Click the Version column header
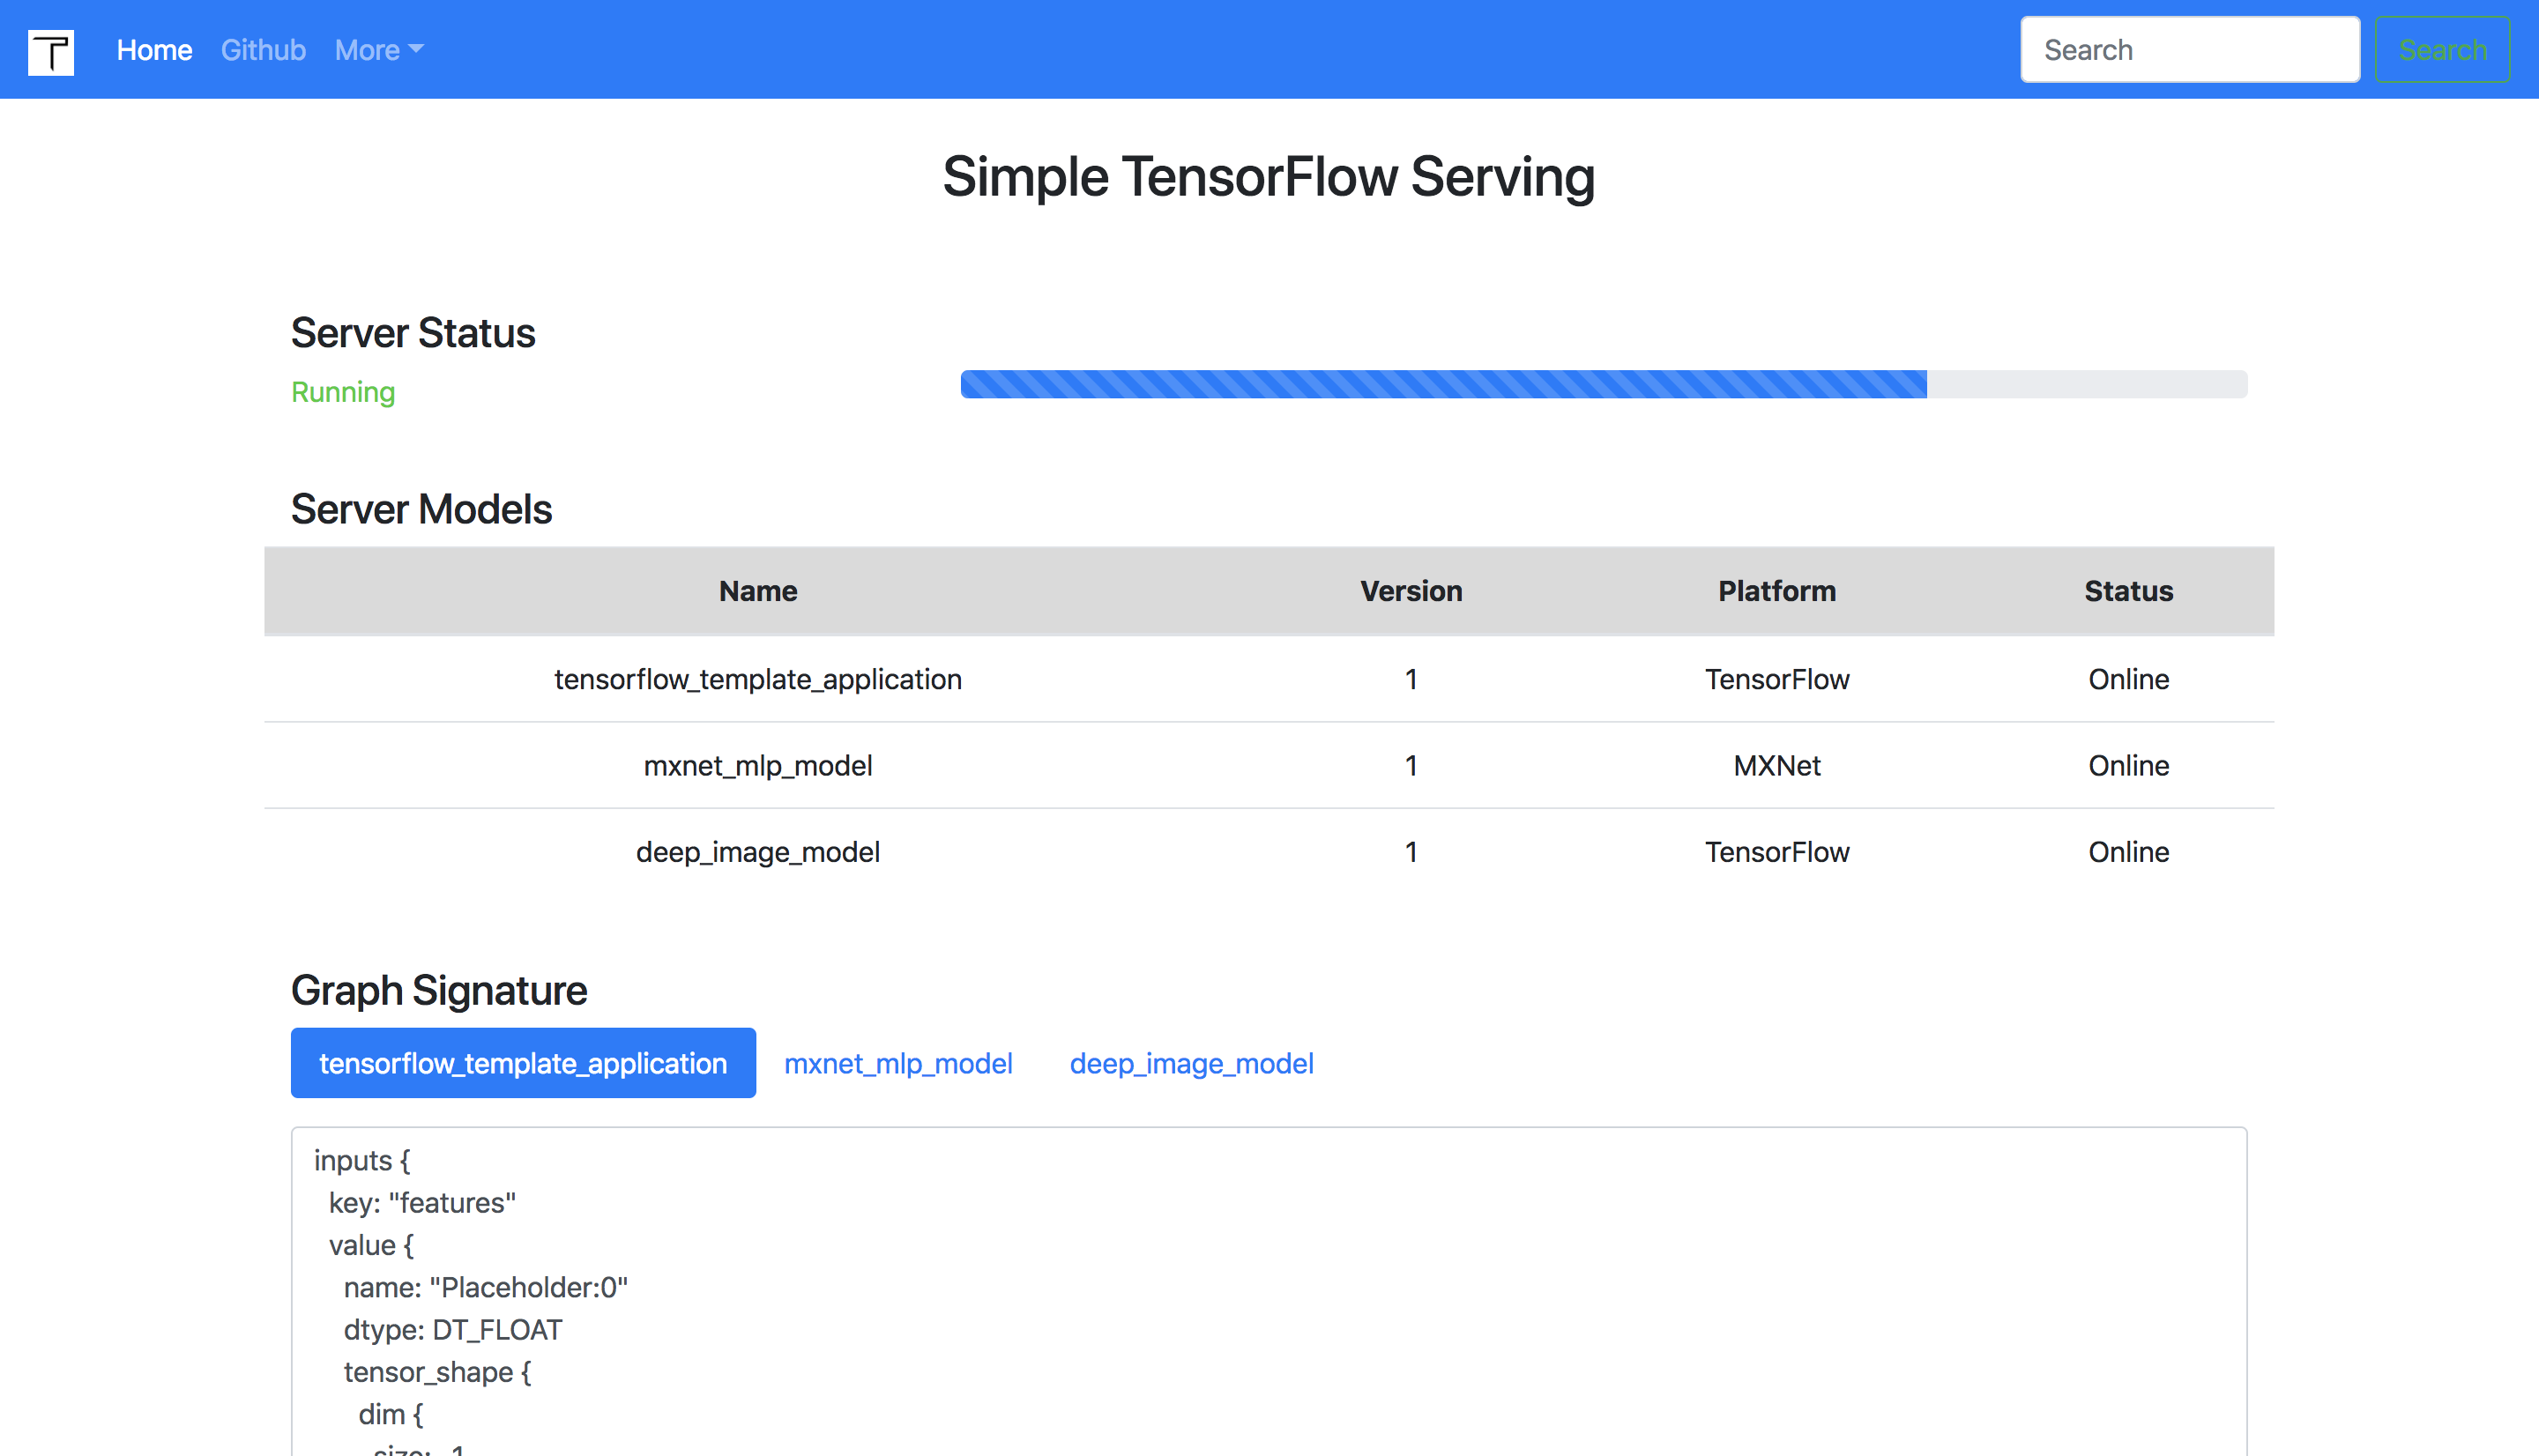Screen dimensions: 2539x1456 [1410, 591]
